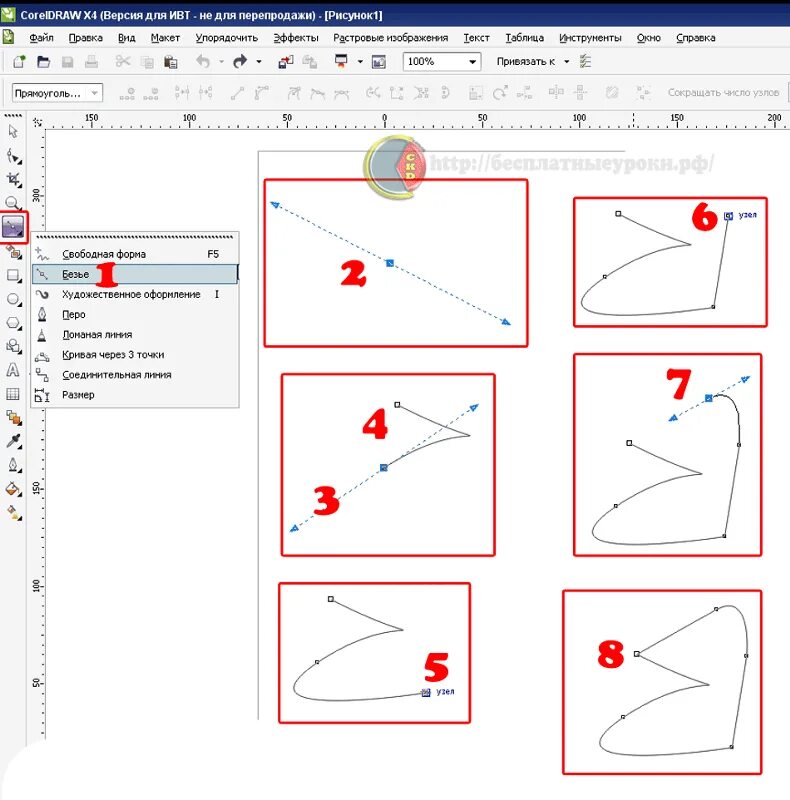Click the Import icon
This screenshot has width=790, height=800.
[x=286, y=62]
